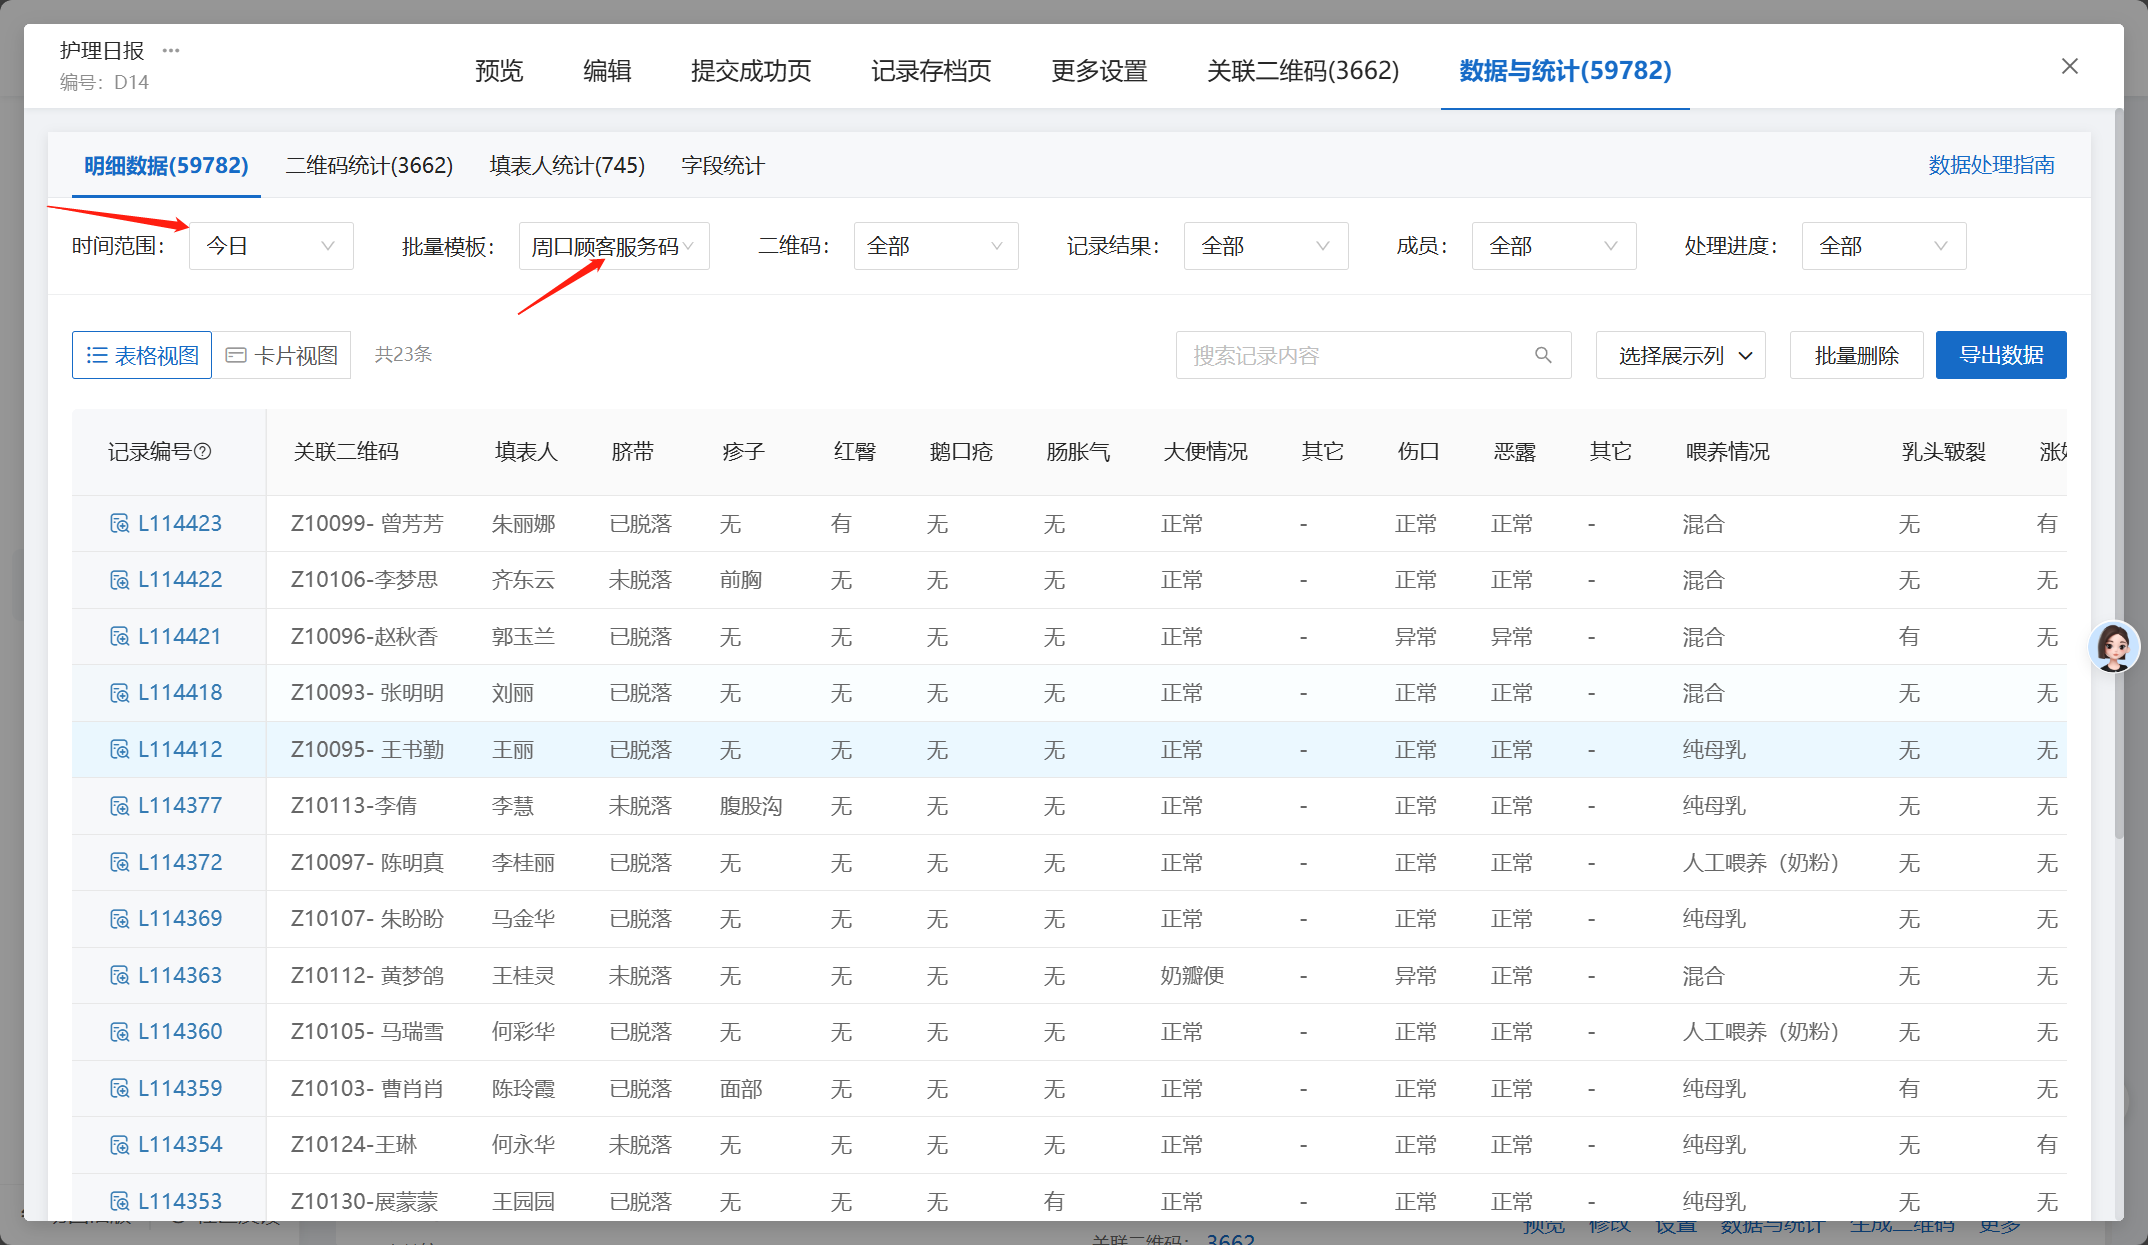Click the search magnifier icon in search box
This screenshot has width=2148, height=1245.
(1543, 355)
